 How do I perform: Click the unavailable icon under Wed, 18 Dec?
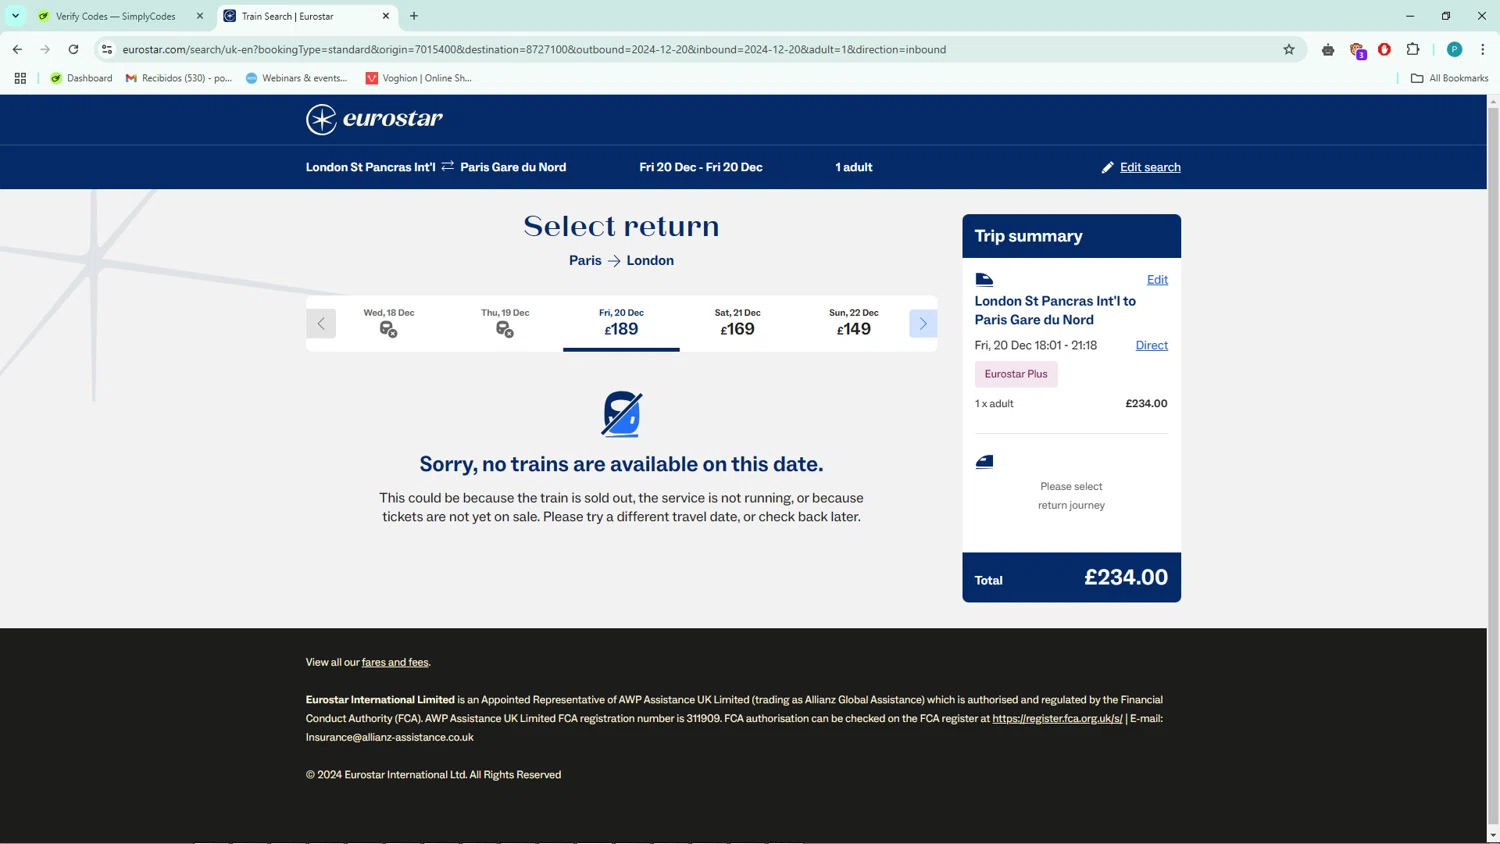pyautogui.click(x=389, y=330)
